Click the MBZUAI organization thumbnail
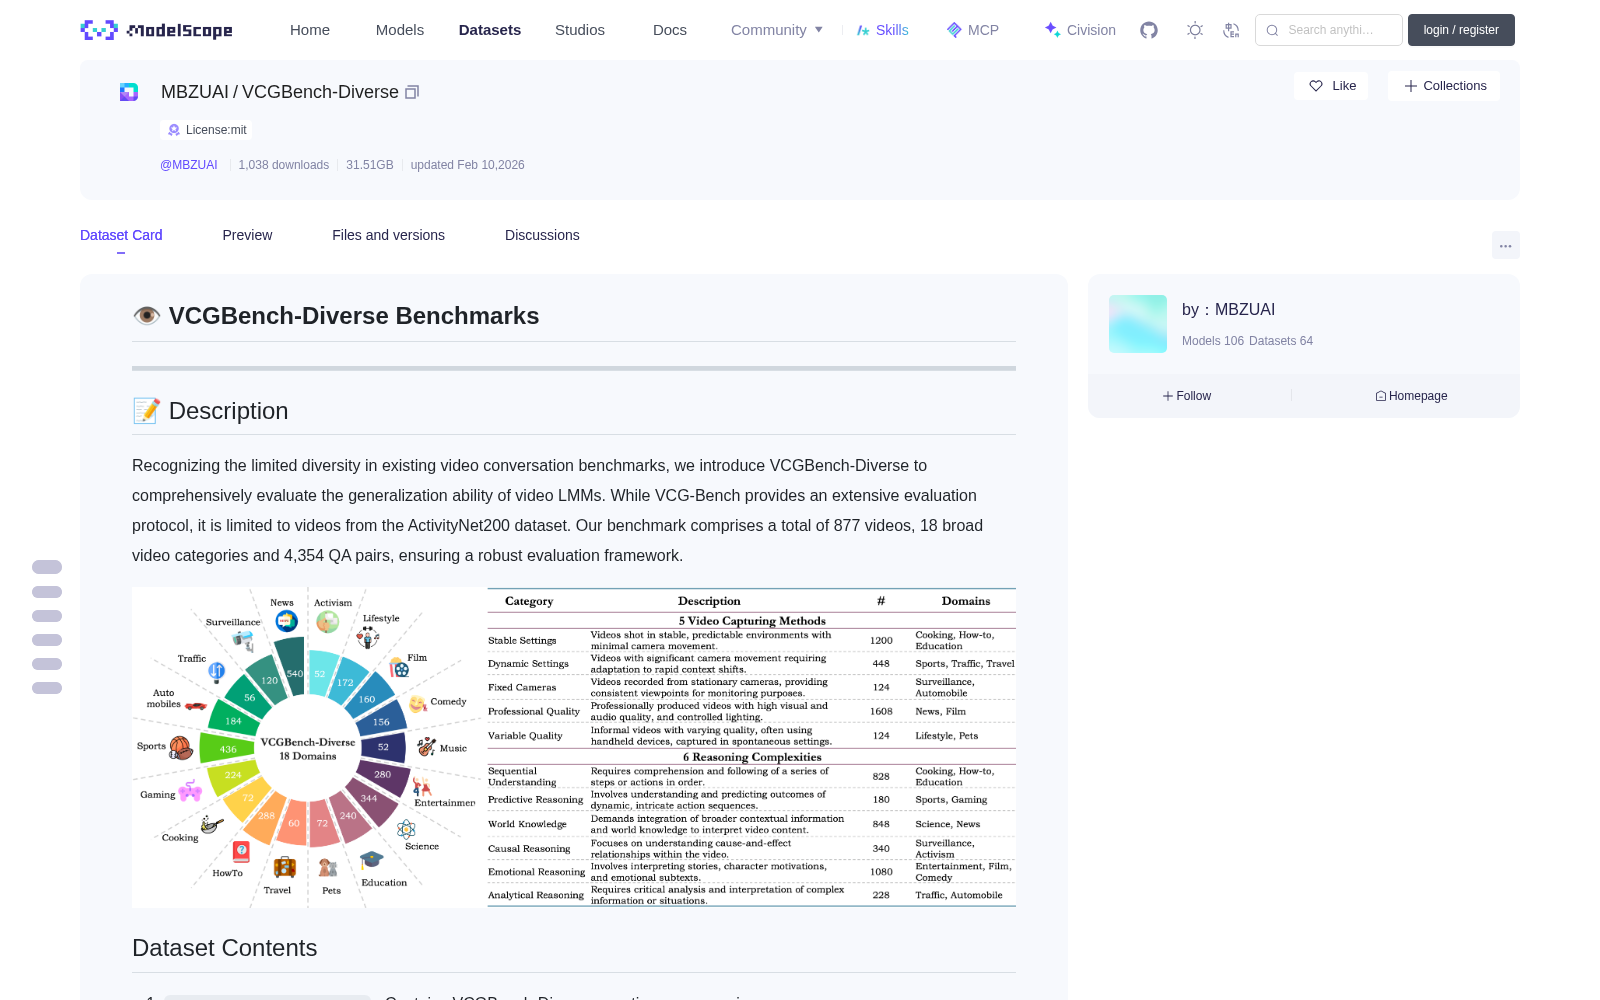 1138,324
